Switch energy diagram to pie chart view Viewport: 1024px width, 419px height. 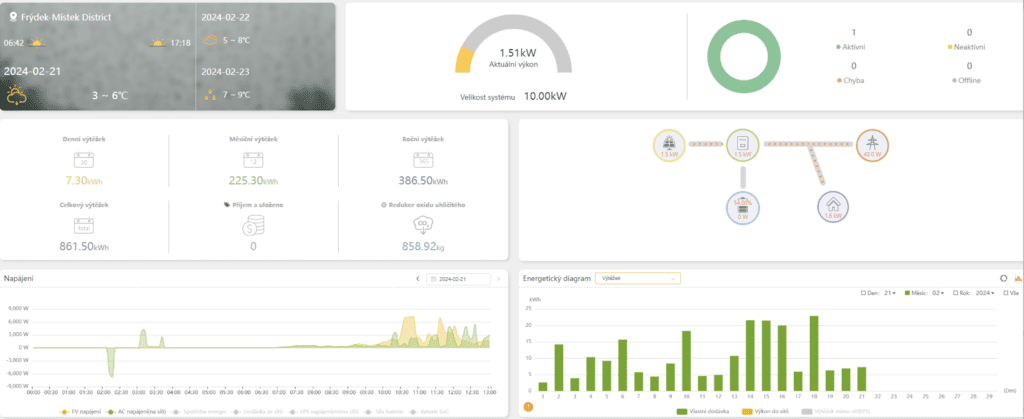tap(1003, 278)
